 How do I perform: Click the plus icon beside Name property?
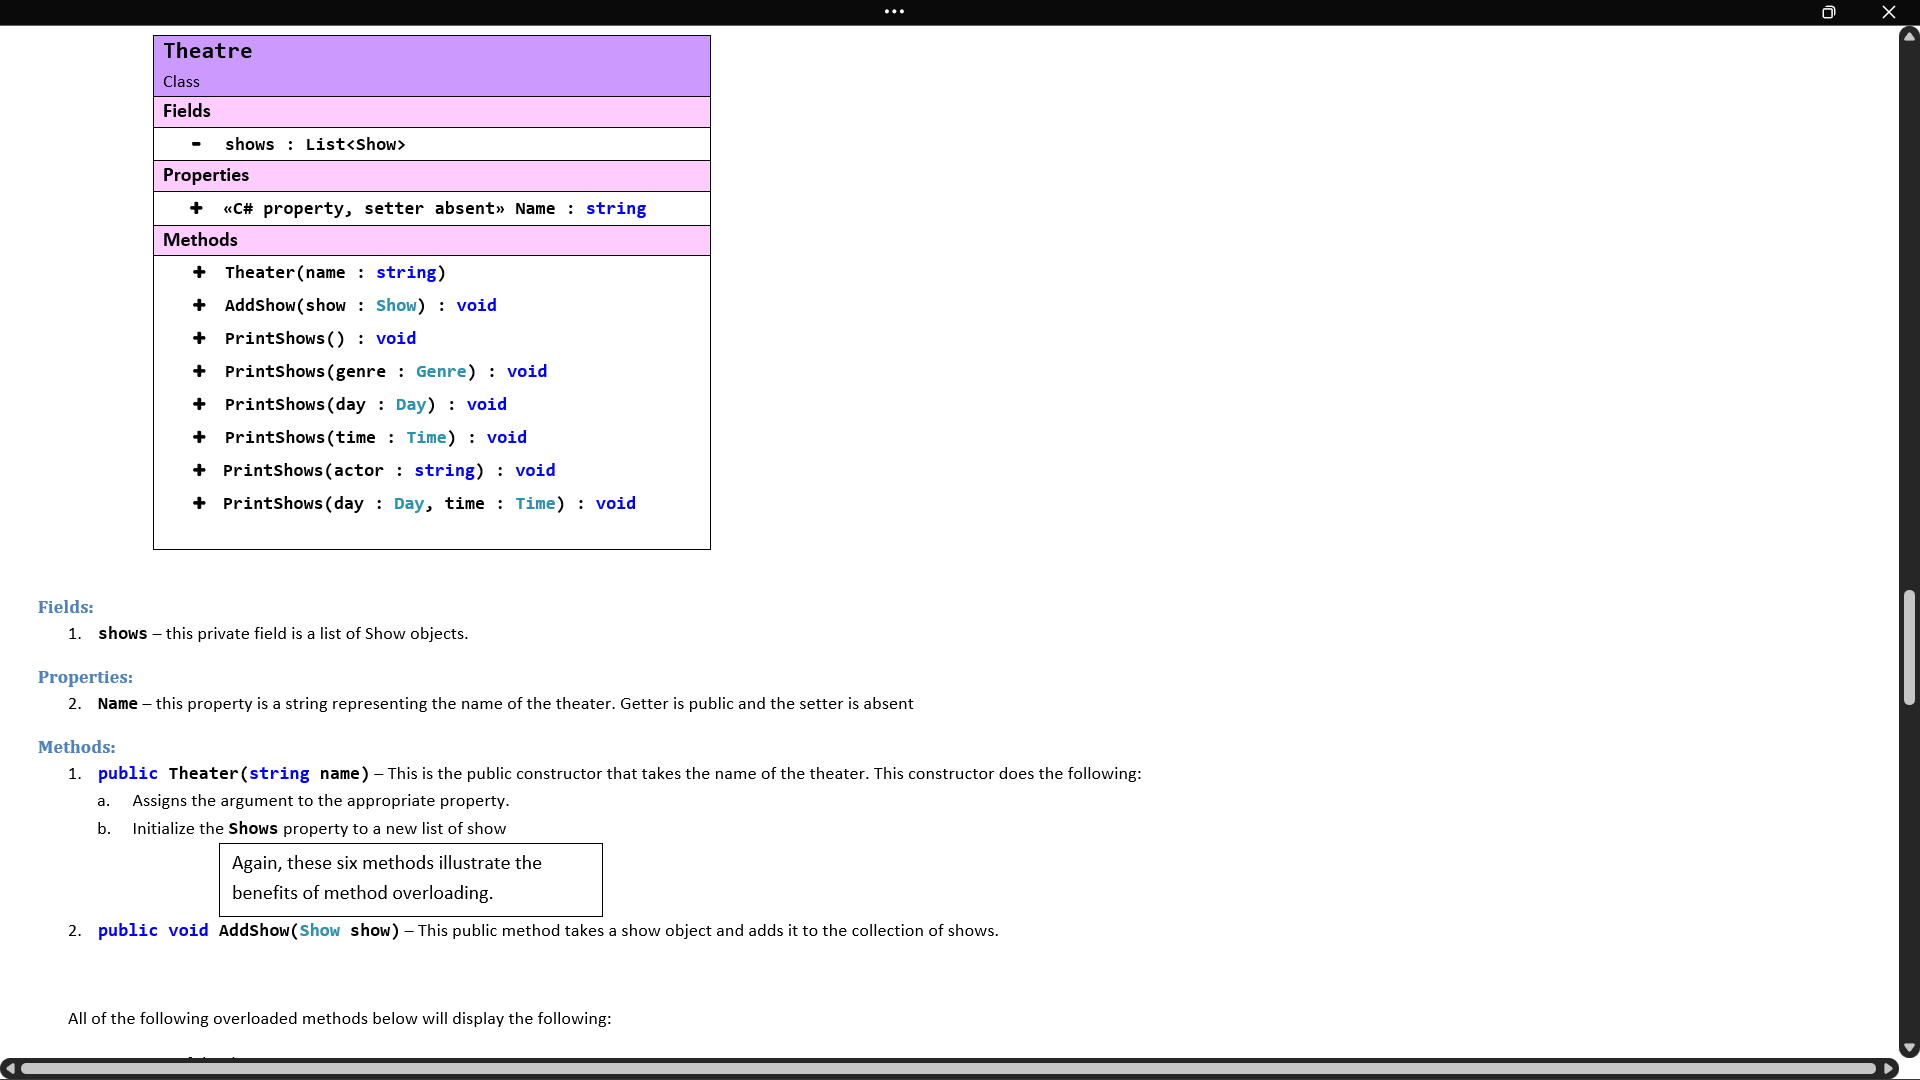pyautogui.click(x=196, y=208)
